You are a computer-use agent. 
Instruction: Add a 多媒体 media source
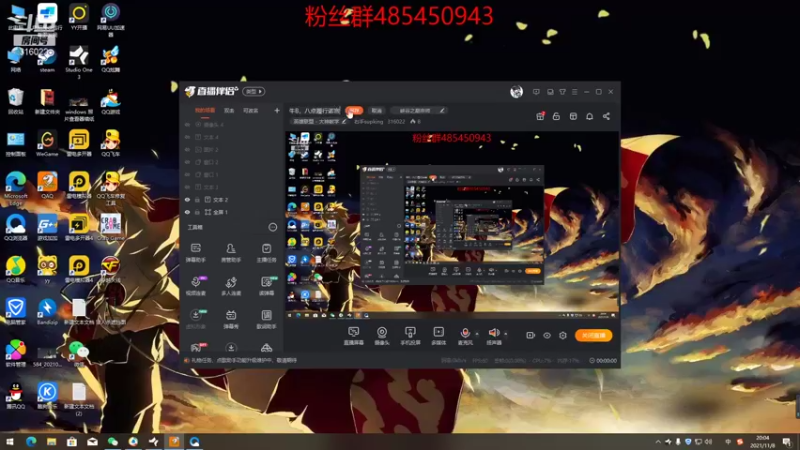click(439, 336)
